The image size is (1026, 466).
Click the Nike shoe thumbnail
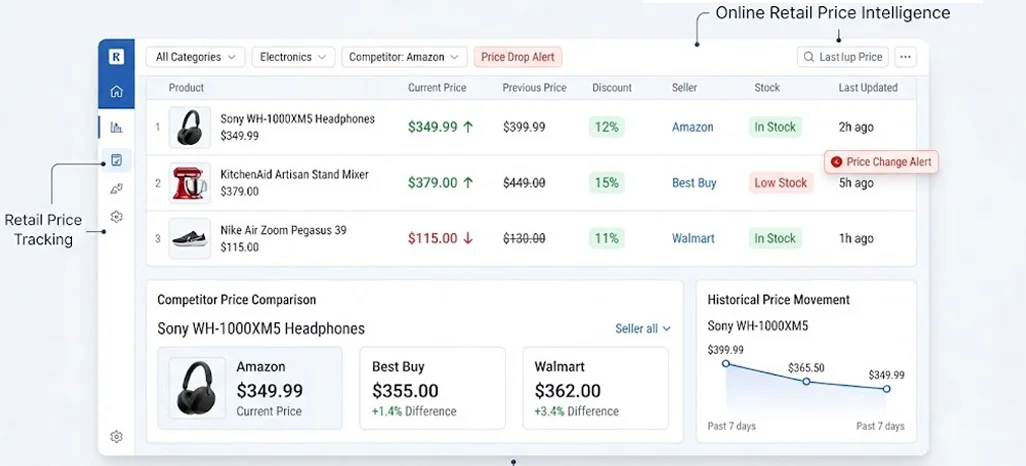tap(190, 238)
